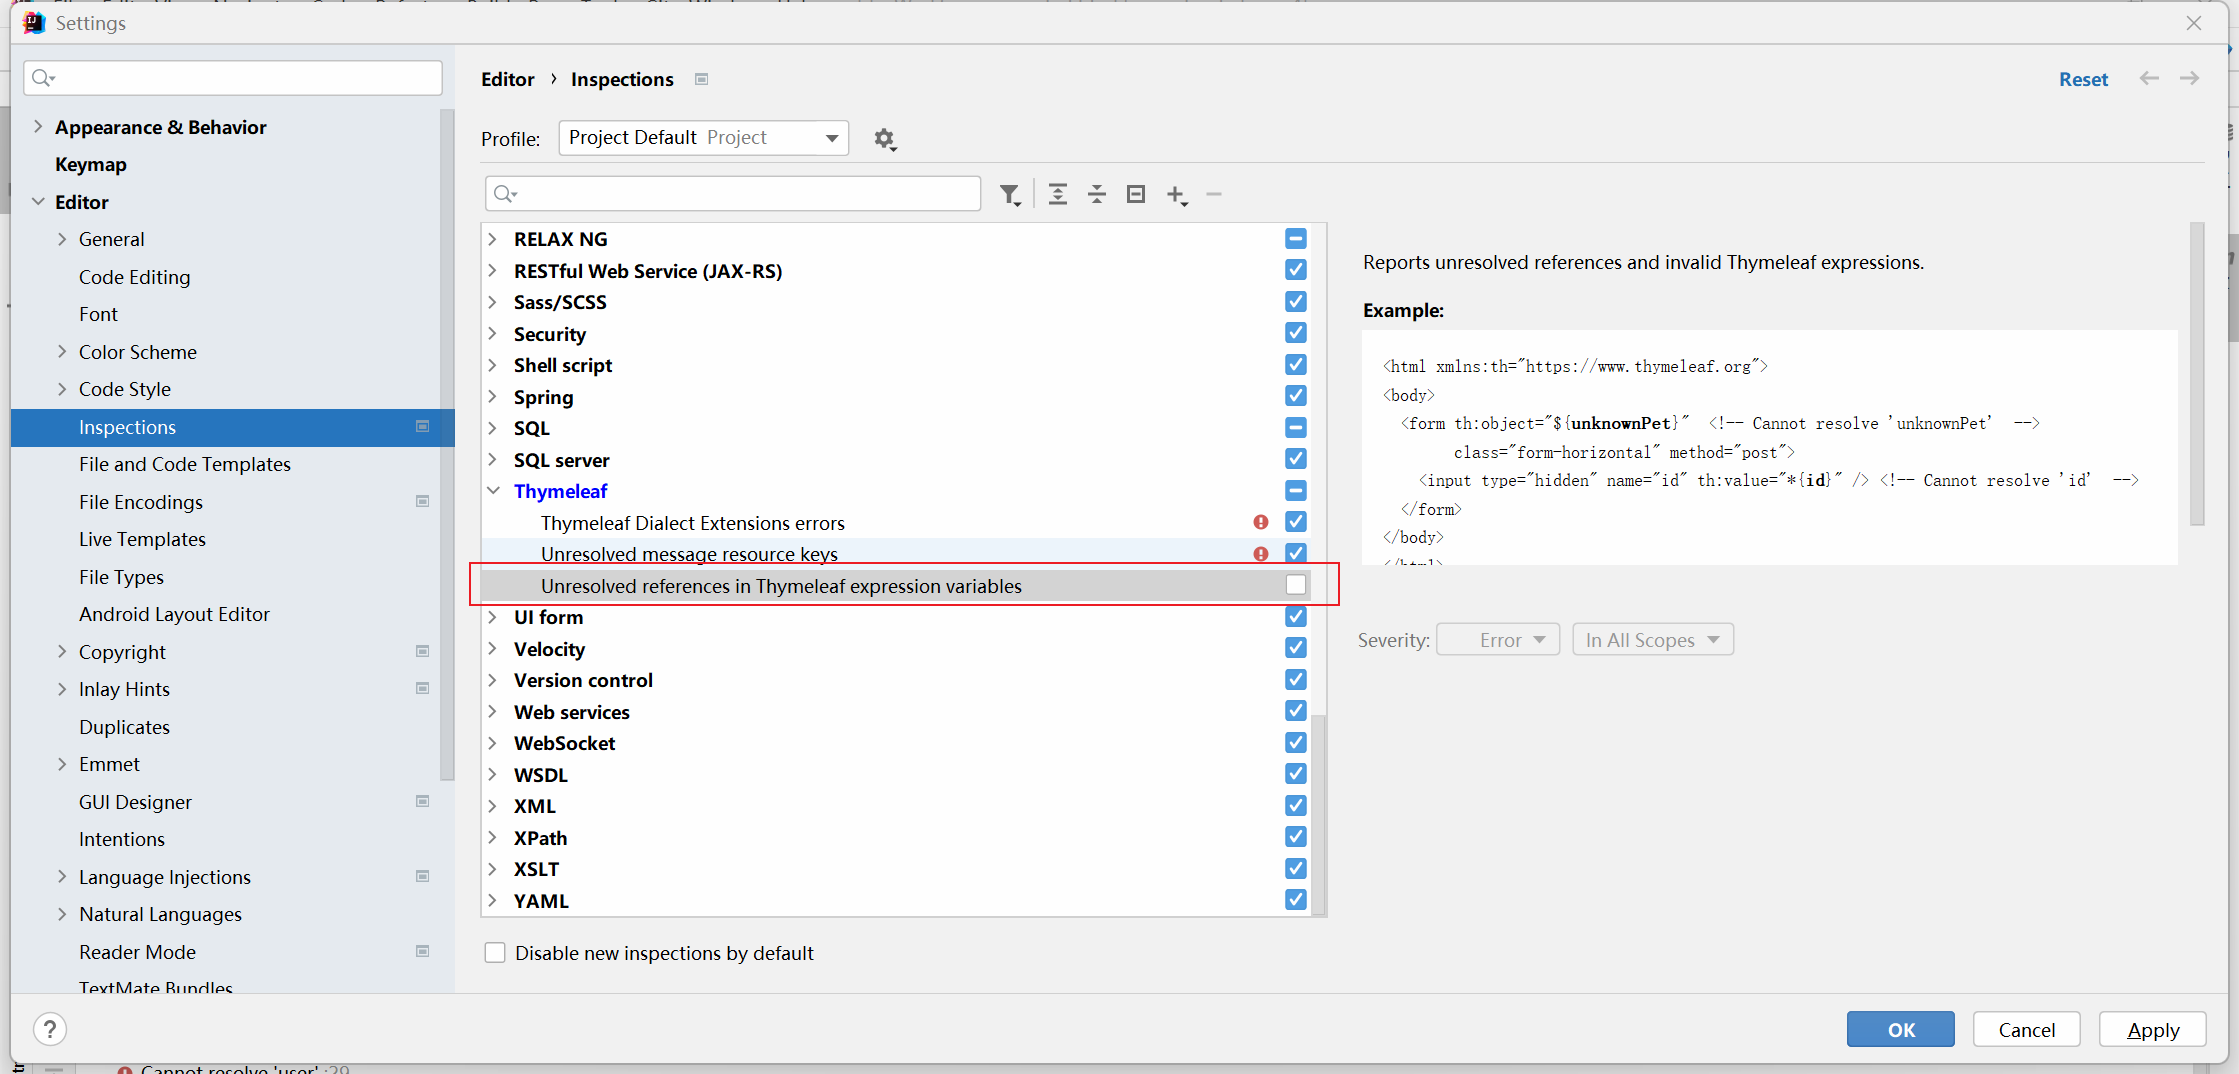This screenshot has height=1074, width=2239.
Task: Click the Apply button
Action: (x=2152, y=1029)
